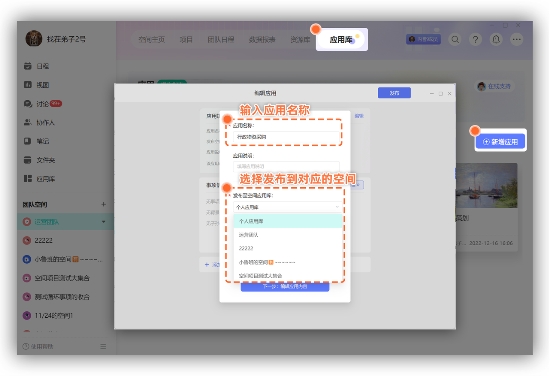Click the plus icon beside 团队空间
This screenshot has width=550, height=376.
(x=103, y=204)
